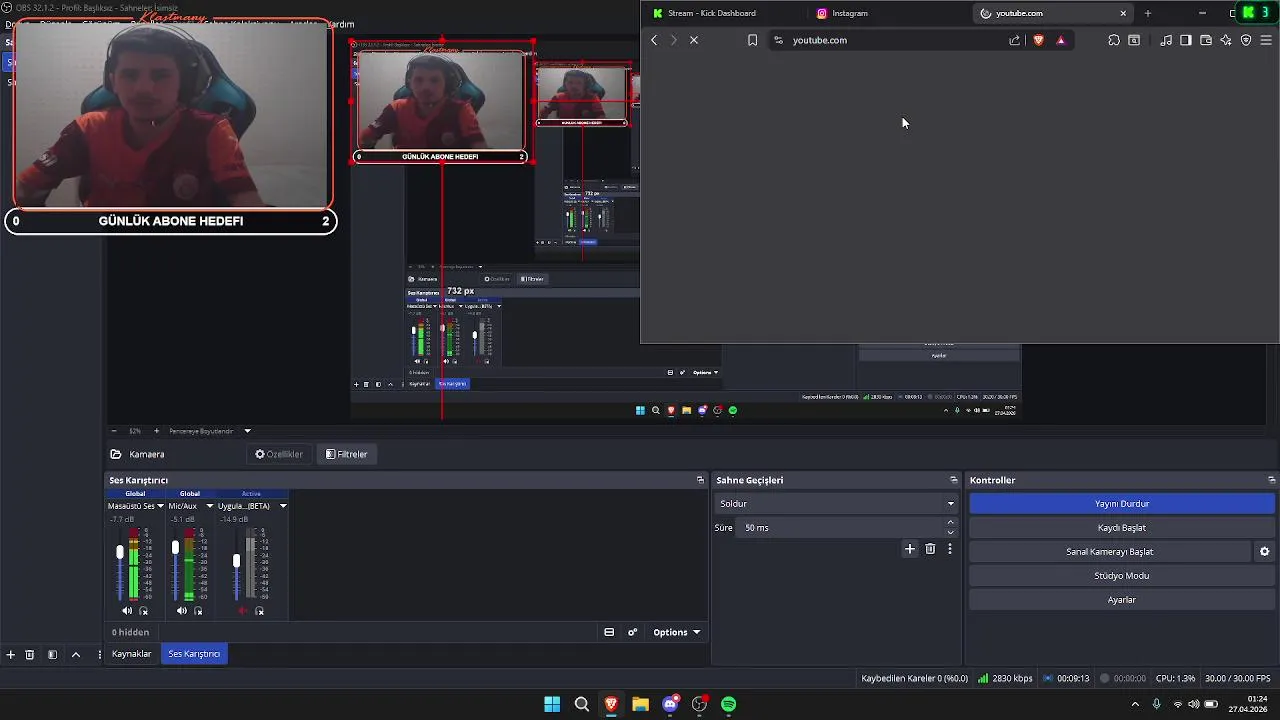Viewport: 1280px width, 720px height.
Task: Open the media playlist music note icon
Action: [x=1166, y=40]
